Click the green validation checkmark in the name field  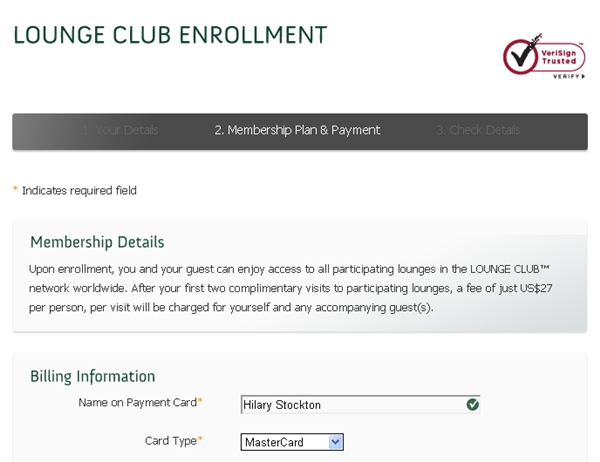pos(473,404)
